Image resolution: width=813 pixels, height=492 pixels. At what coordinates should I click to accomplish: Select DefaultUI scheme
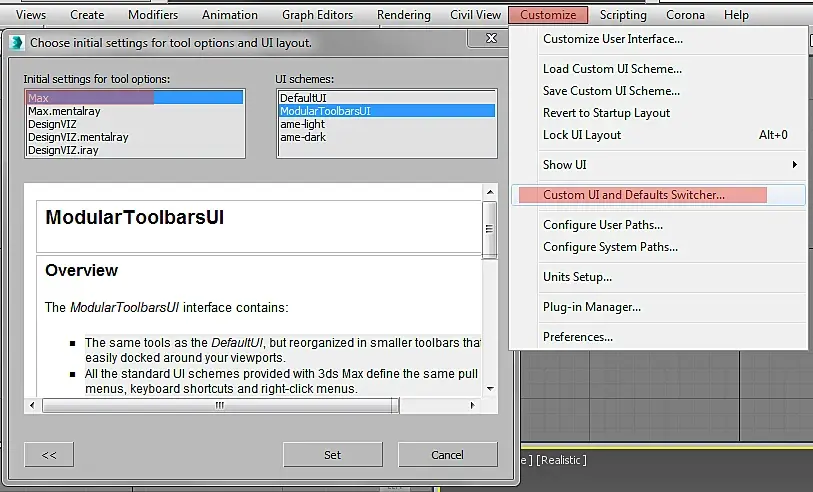coord(387,98)
